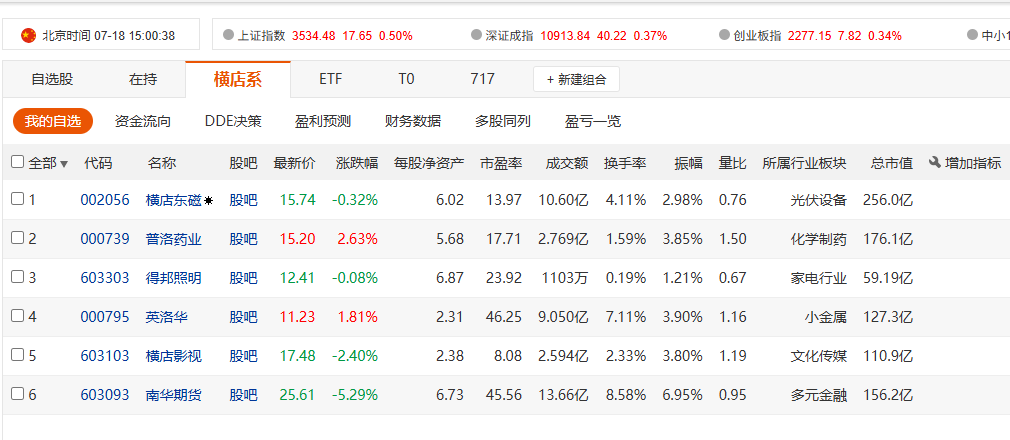Viewport: 1010px width, 440px height.
Task: Open 股吧 link for 普洛药业 row
Action: pyautogui.click(x=243, y=239)
